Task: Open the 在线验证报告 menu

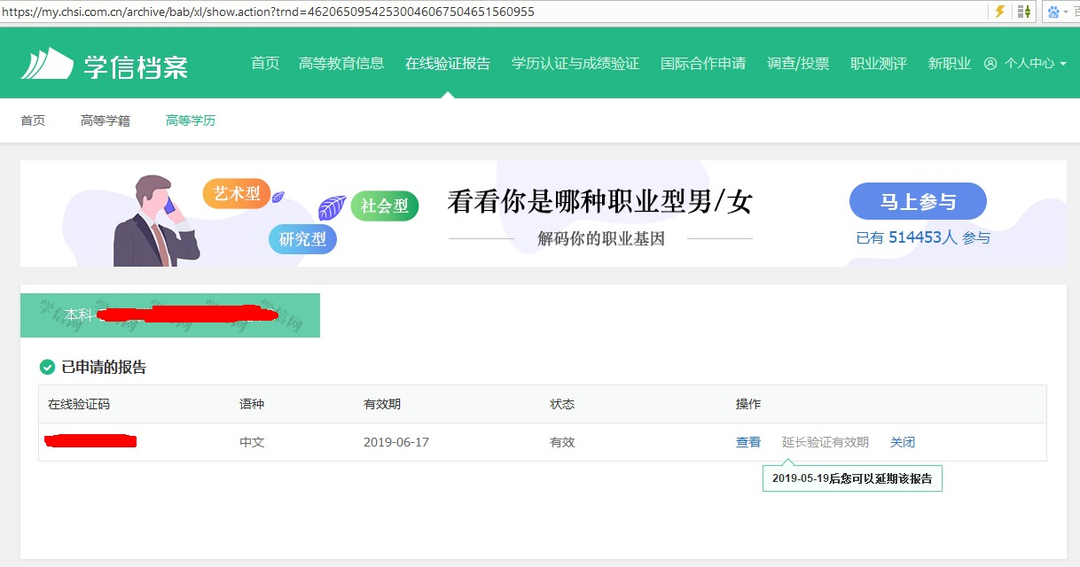Action: pos(448,63)
